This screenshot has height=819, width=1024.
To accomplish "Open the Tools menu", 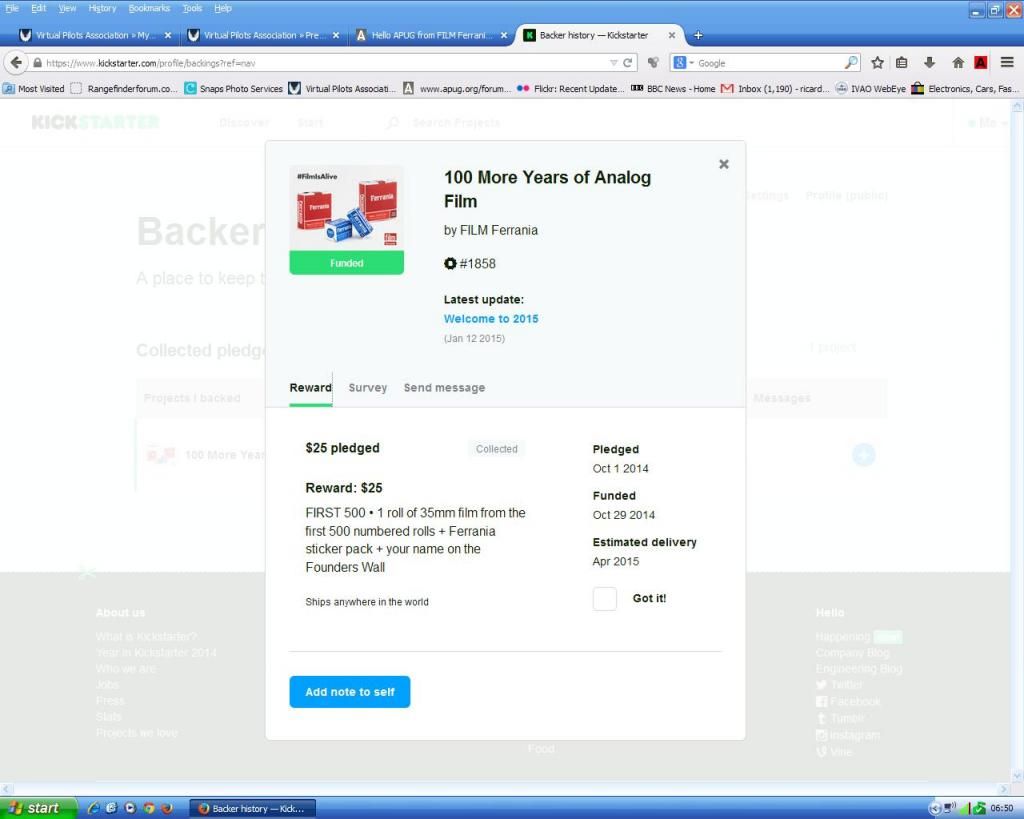I will [192, 8].
